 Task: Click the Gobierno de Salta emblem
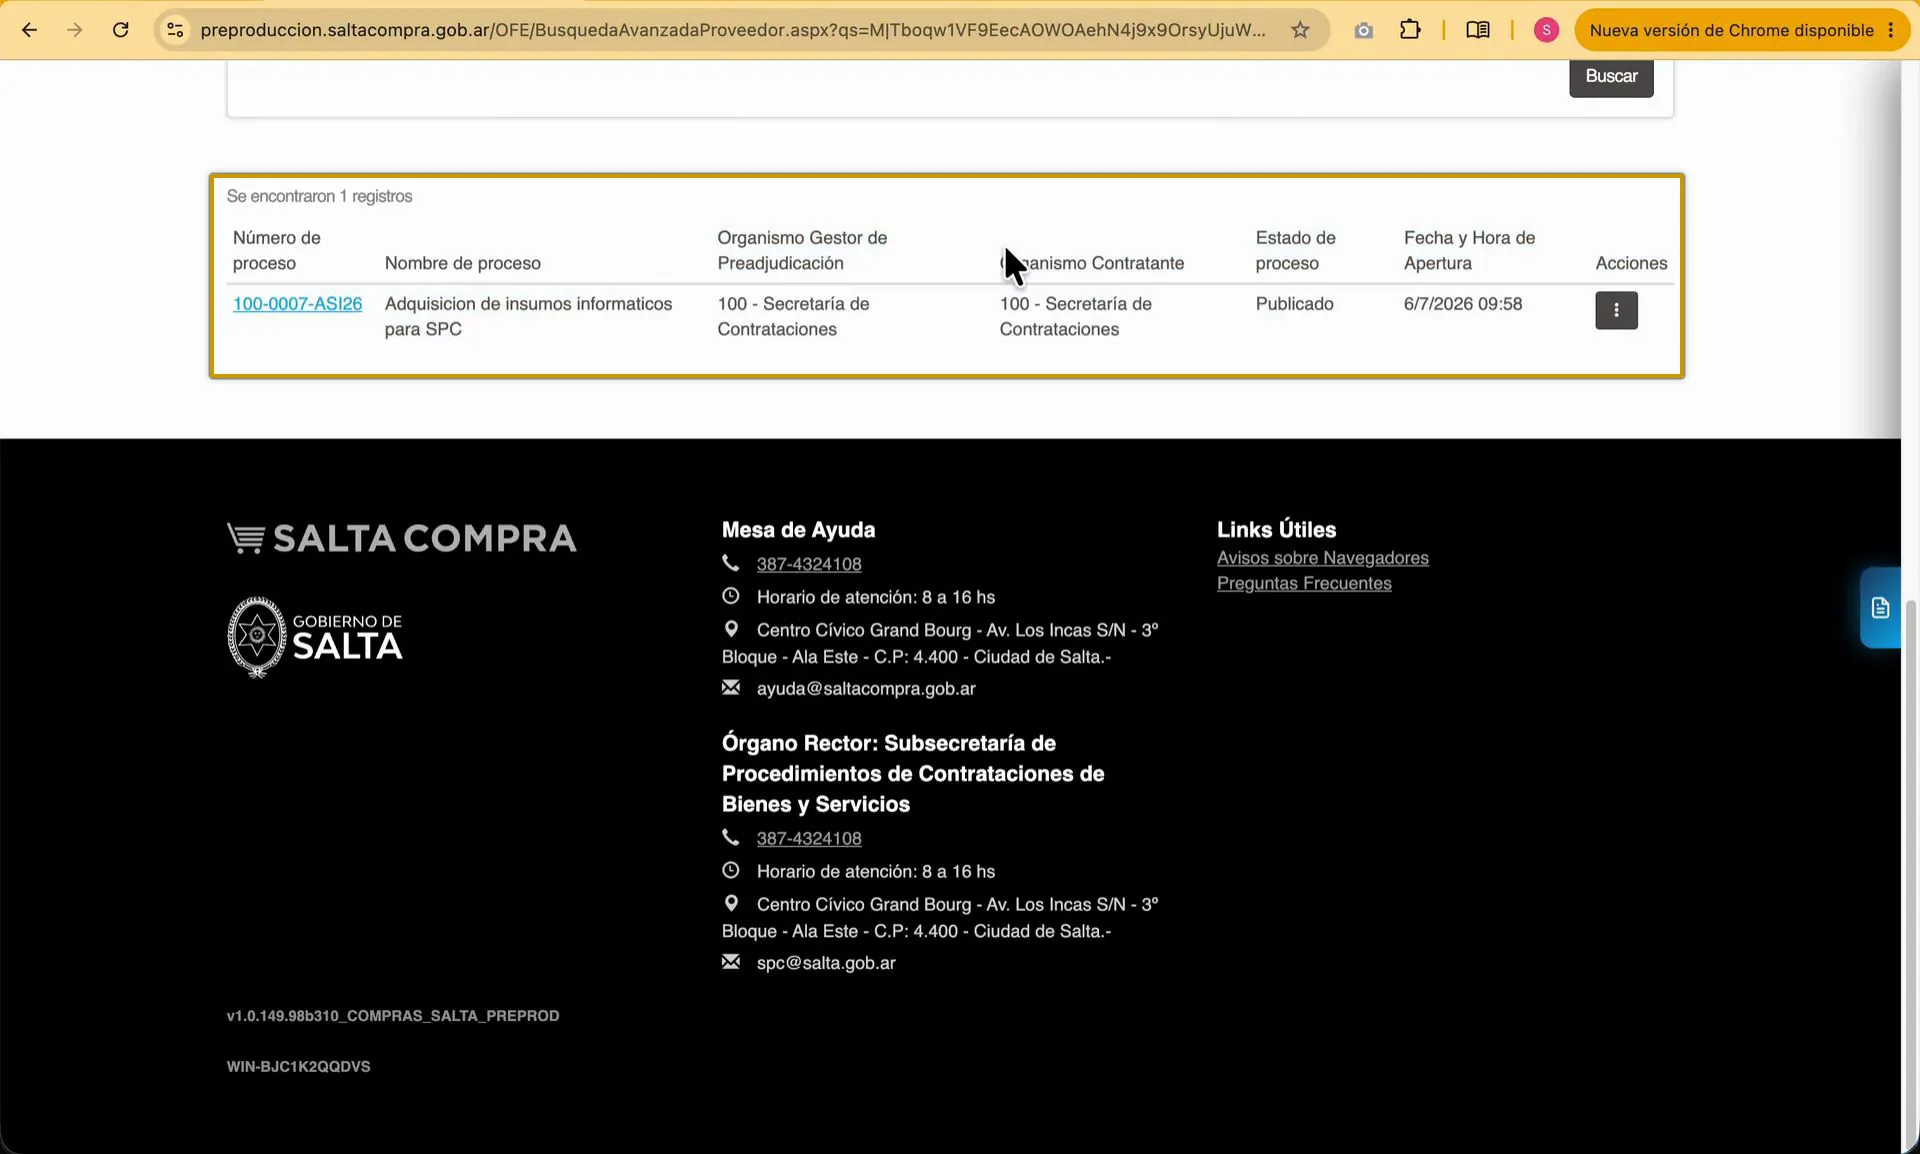[315, 637]
